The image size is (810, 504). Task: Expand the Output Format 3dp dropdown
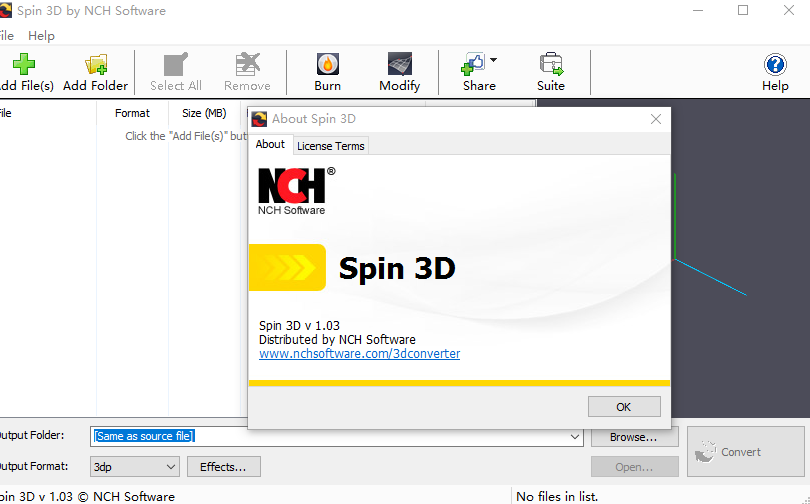[x=135, y=467]
